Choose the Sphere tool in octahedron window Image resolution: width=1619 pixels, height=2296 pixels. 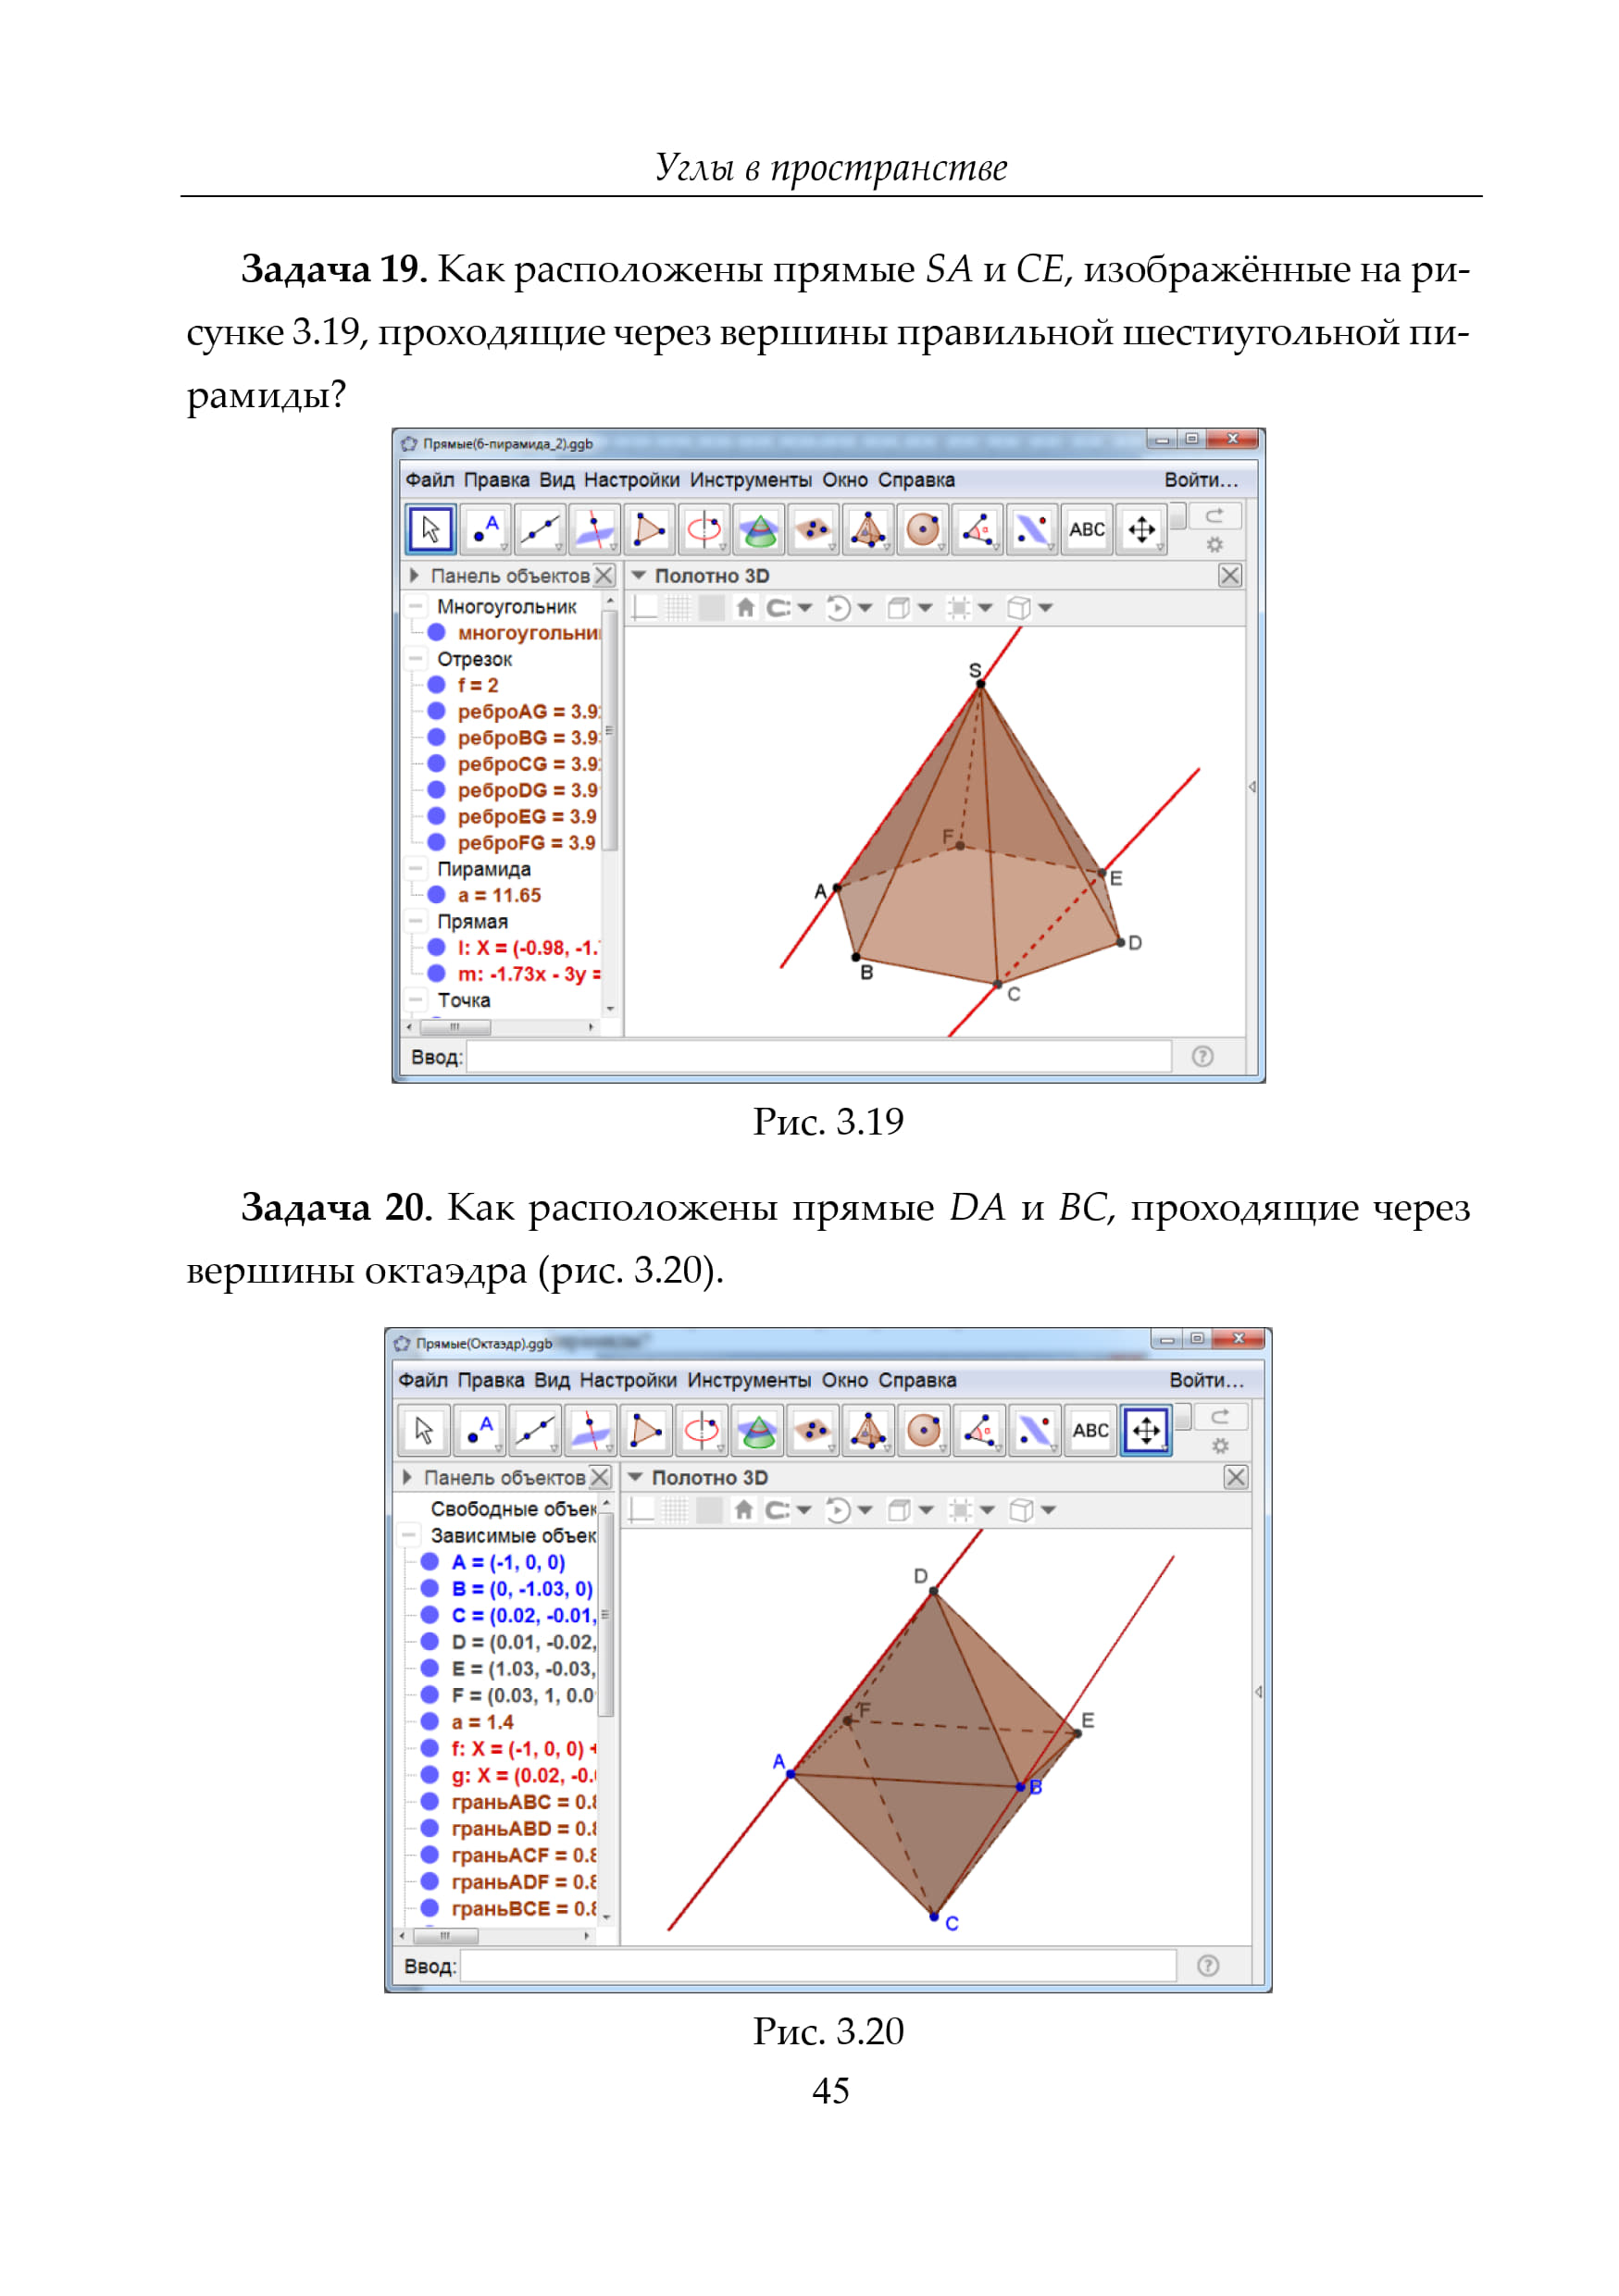click(923, 1431)
